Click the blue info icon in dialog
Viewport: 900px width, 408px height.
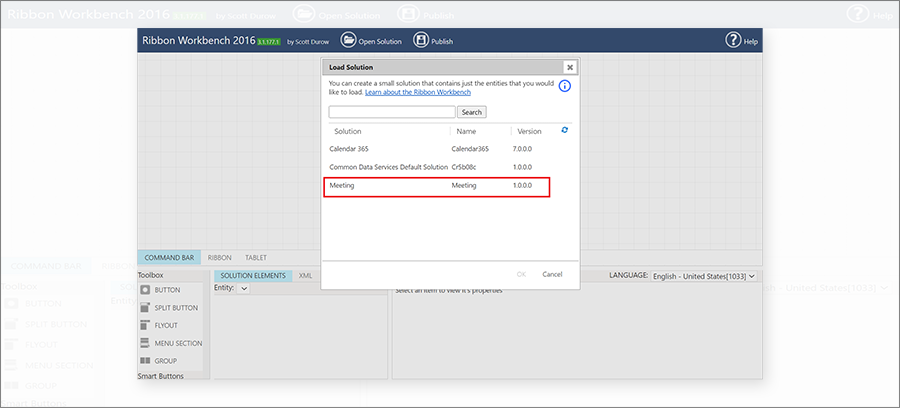pos(565,86)
